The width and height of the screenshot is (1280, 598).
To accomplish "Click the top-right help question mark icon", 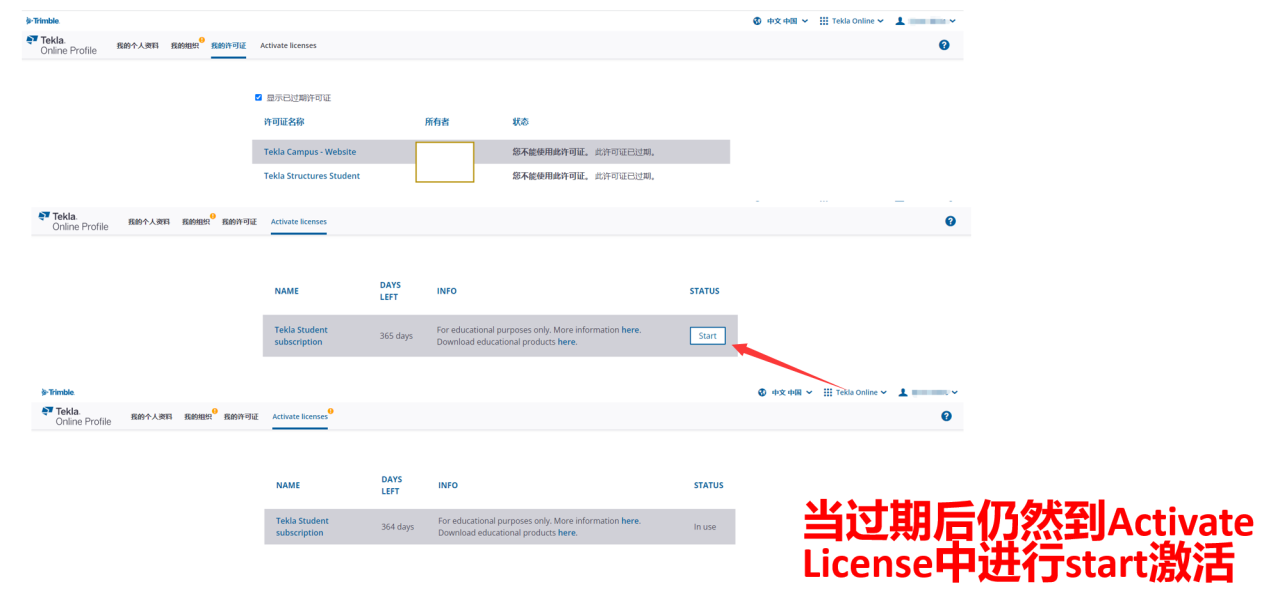I will pyautogui.click(x=943, y=44).
